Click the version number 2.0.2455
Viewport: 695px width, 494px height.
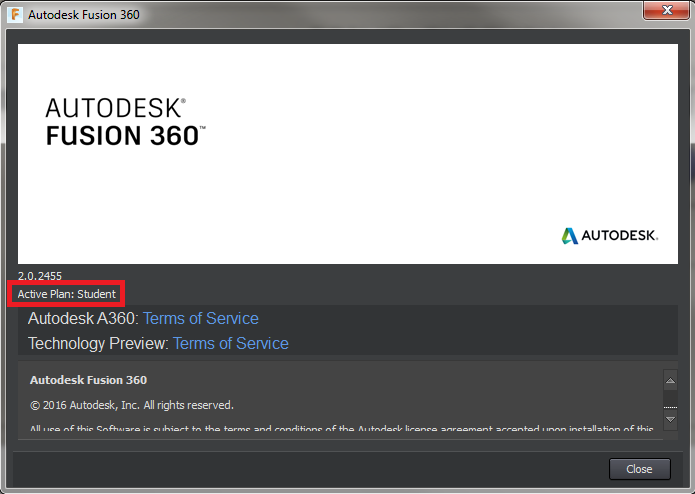tap(39, 276)
